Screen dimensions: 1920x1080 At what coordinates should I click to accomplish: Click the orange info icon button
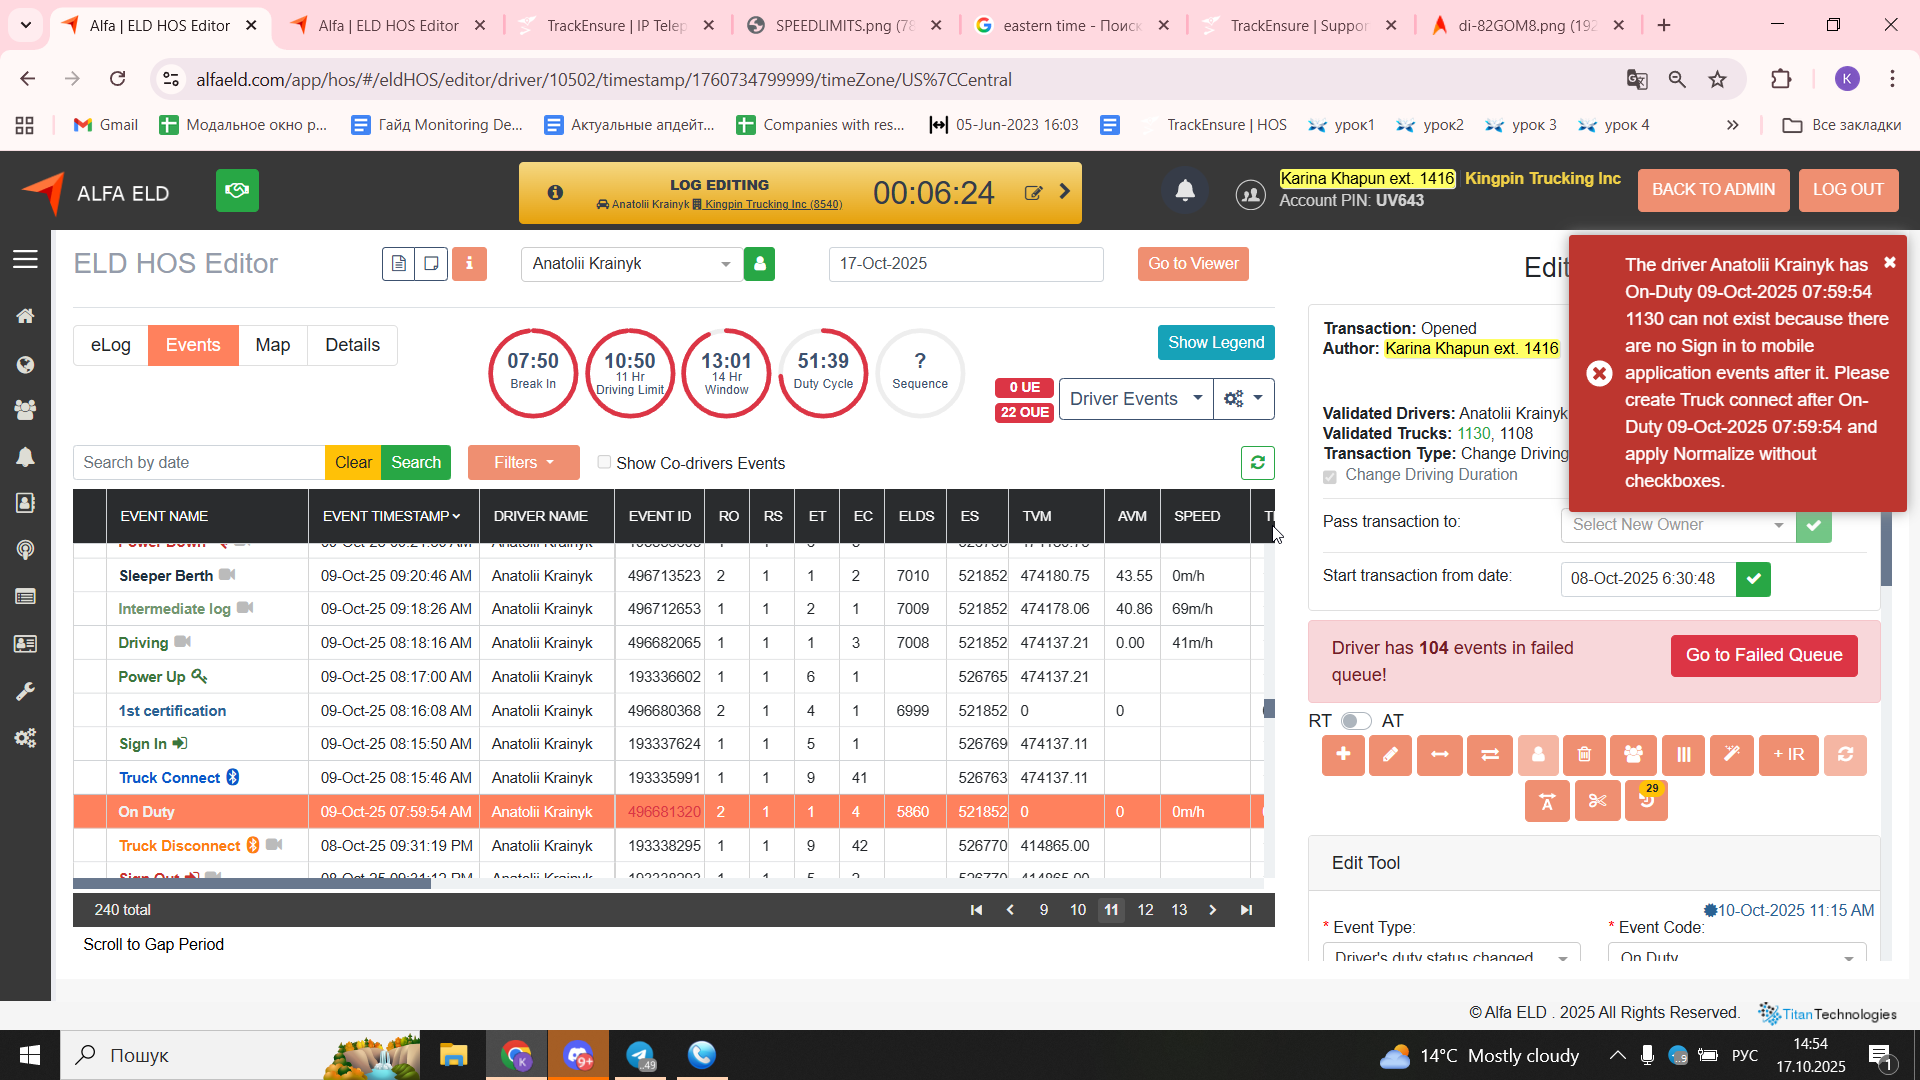469,264
